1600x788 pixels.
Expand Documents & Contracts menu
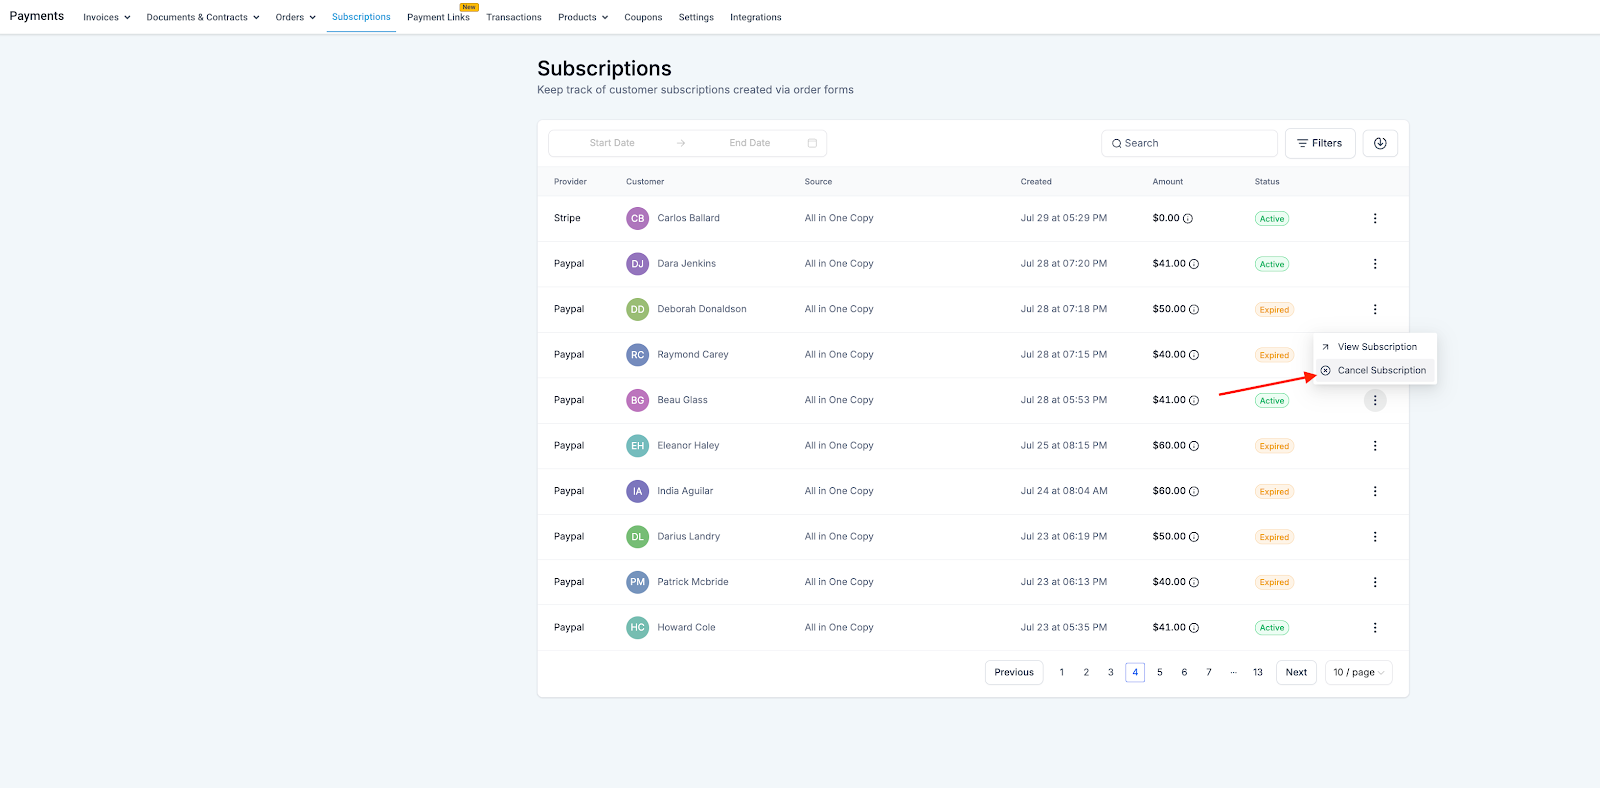point(203,17)
